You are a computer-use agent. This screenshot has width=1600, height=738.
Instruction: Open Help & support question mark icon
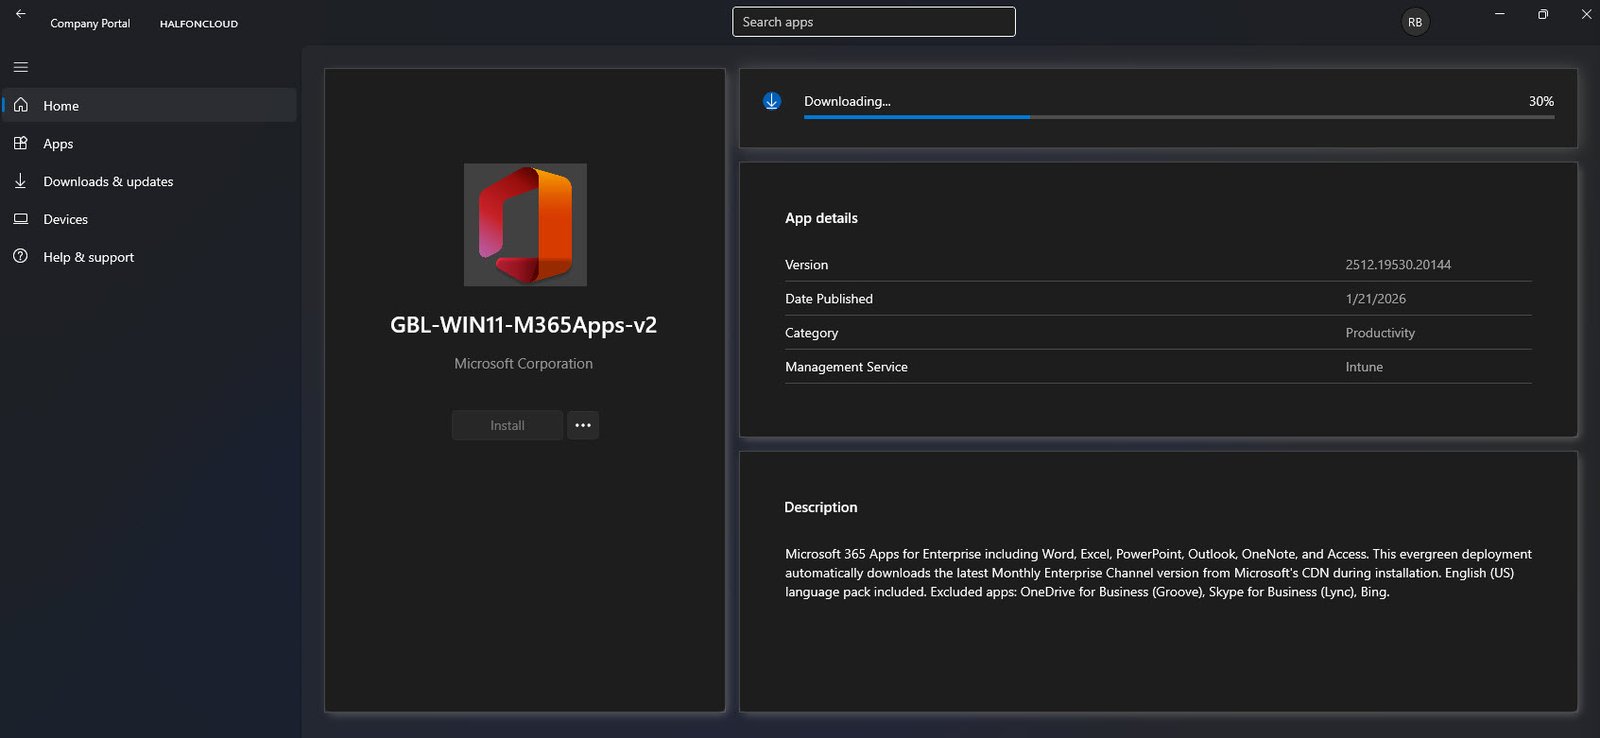(20, 257)
